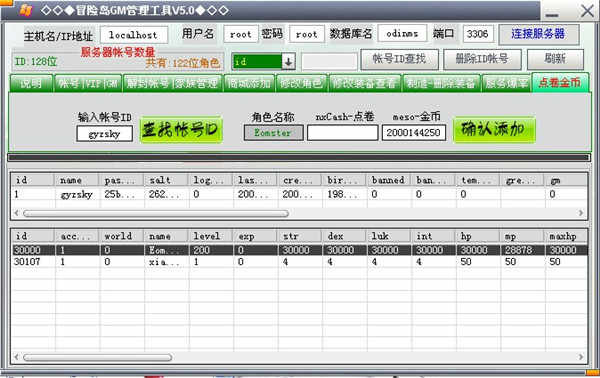Switch to the 修改装备查看 tab
This screenshot has width=600, height=378.
point(365,83)
